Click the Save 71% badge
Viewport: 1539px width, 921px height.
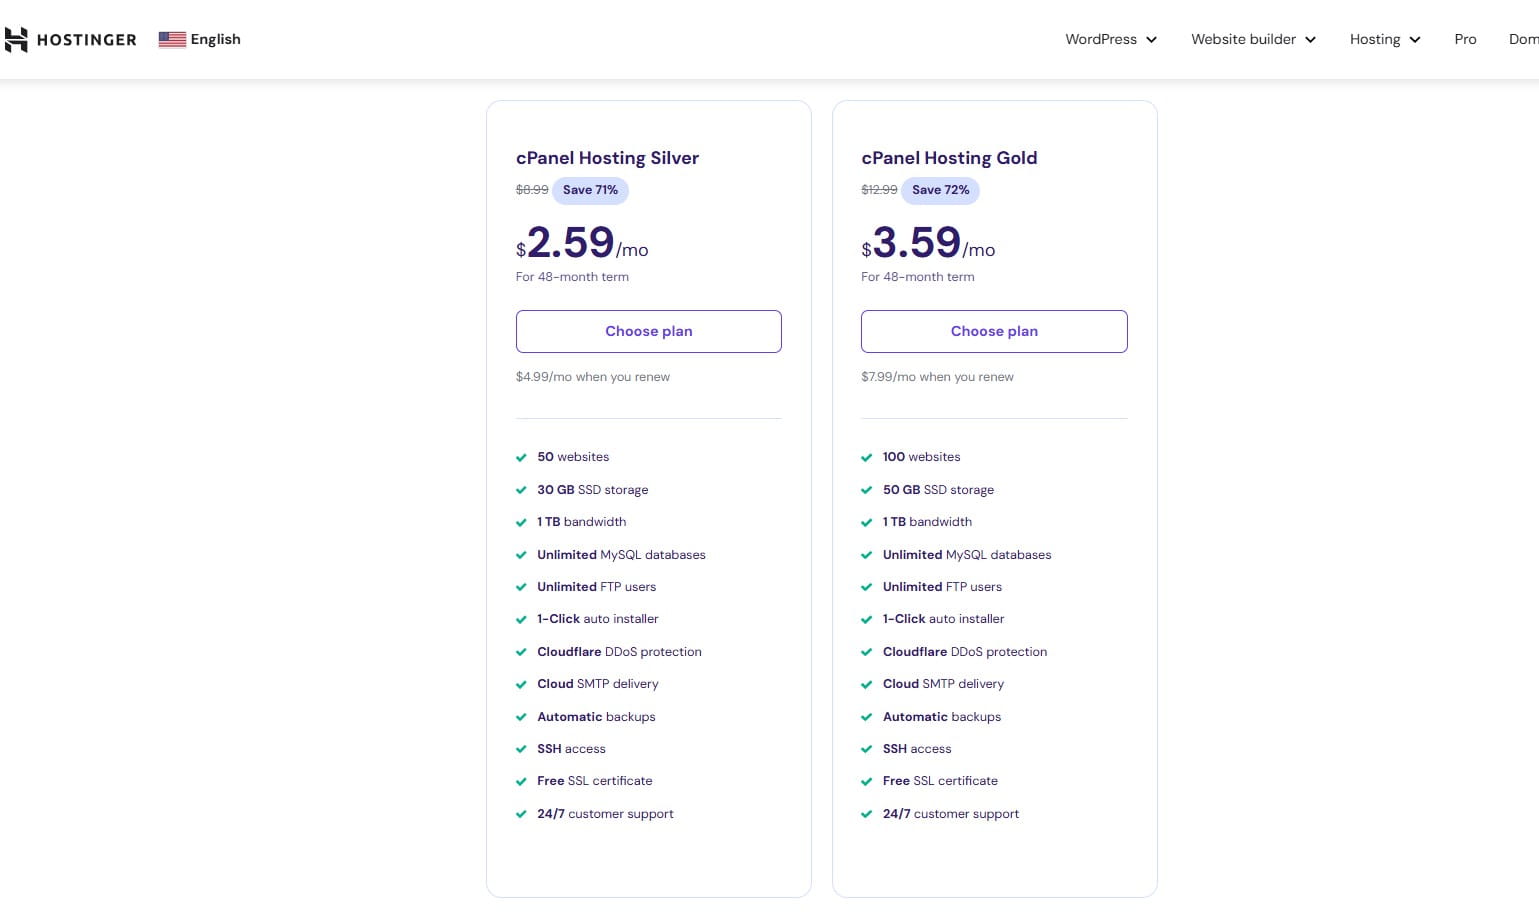coord(590,190)
